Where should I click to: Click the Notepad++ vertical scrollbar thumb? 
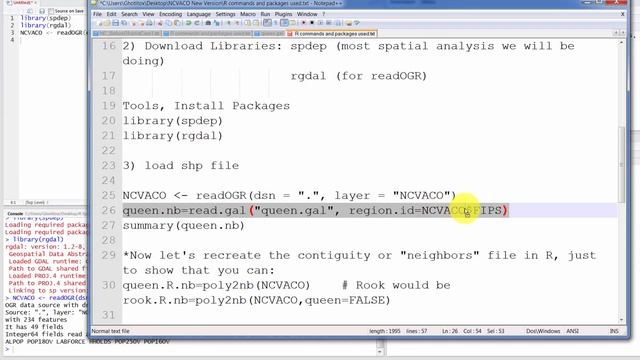click(622, 164)
